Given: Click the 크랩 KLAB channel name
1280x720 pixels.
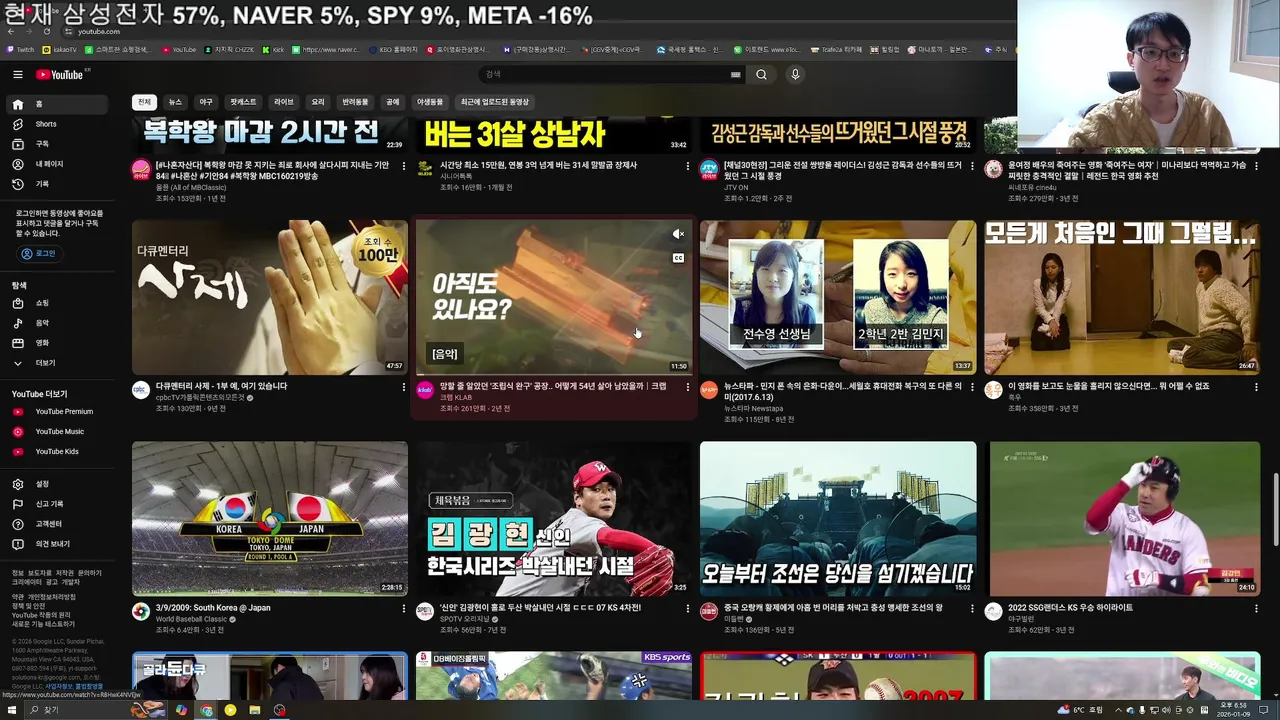Looking at the screenshot, I should (x=456, y=397).
